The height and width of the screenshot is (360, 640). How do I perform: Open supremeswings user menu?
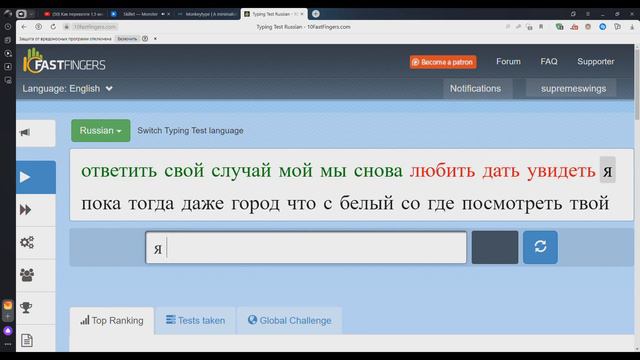pyautogui.click(x=573, y=89)
